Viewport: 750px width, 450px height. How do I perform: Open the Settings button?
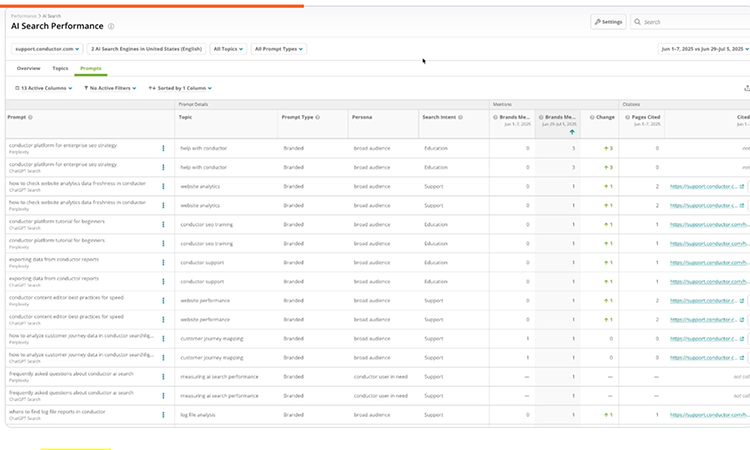click(x=608, y=22)
